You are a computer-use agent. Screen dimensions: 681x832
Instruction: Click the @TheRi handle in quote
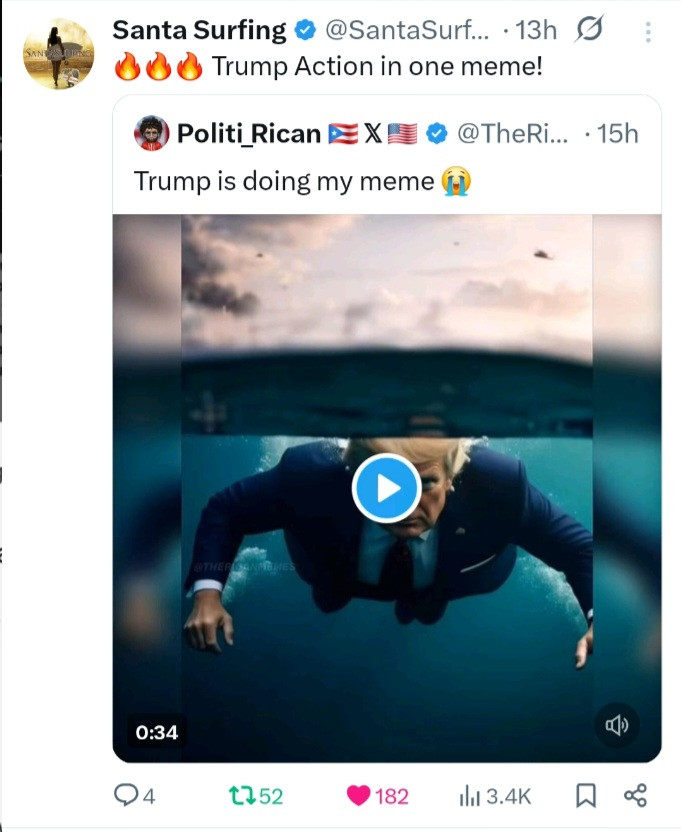(512, 133)
